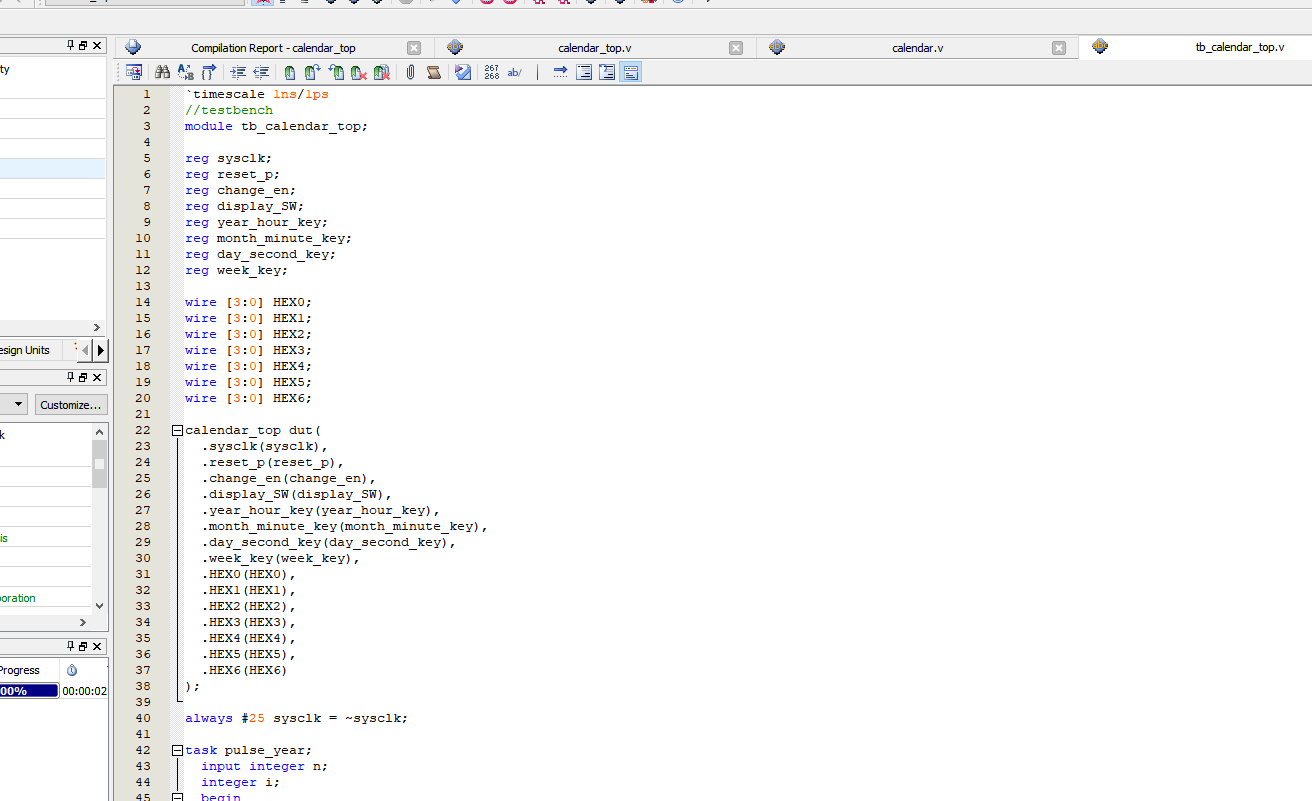1312x801 pixels.
Task: Jump to matching brace icon
Action: [209, 72]
